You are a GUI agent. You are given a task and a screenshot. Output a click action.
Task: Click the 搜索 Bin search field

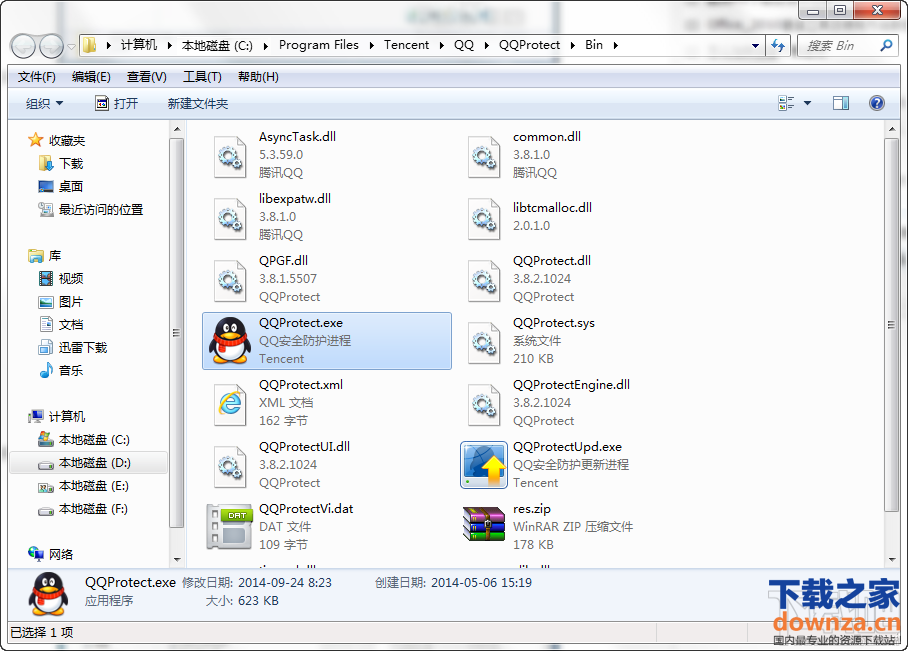pos(838,45)
